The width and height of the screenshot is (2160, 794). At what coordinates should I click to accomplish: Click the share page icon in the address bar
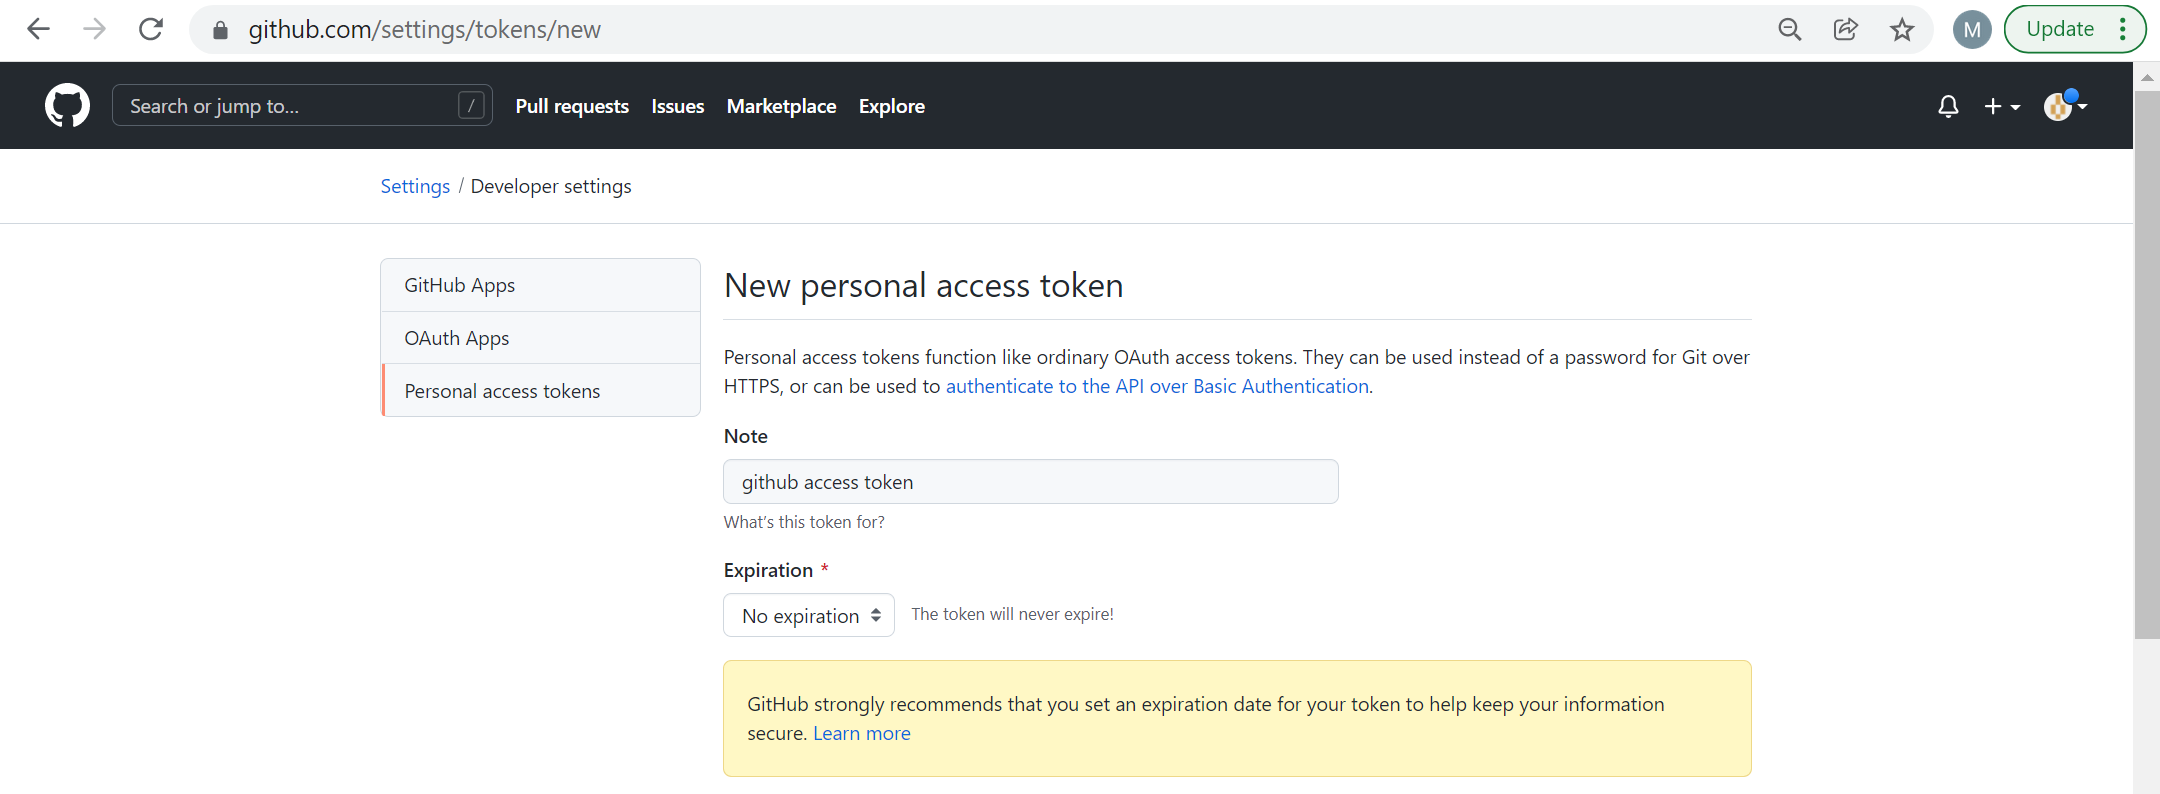(1846, 29)
